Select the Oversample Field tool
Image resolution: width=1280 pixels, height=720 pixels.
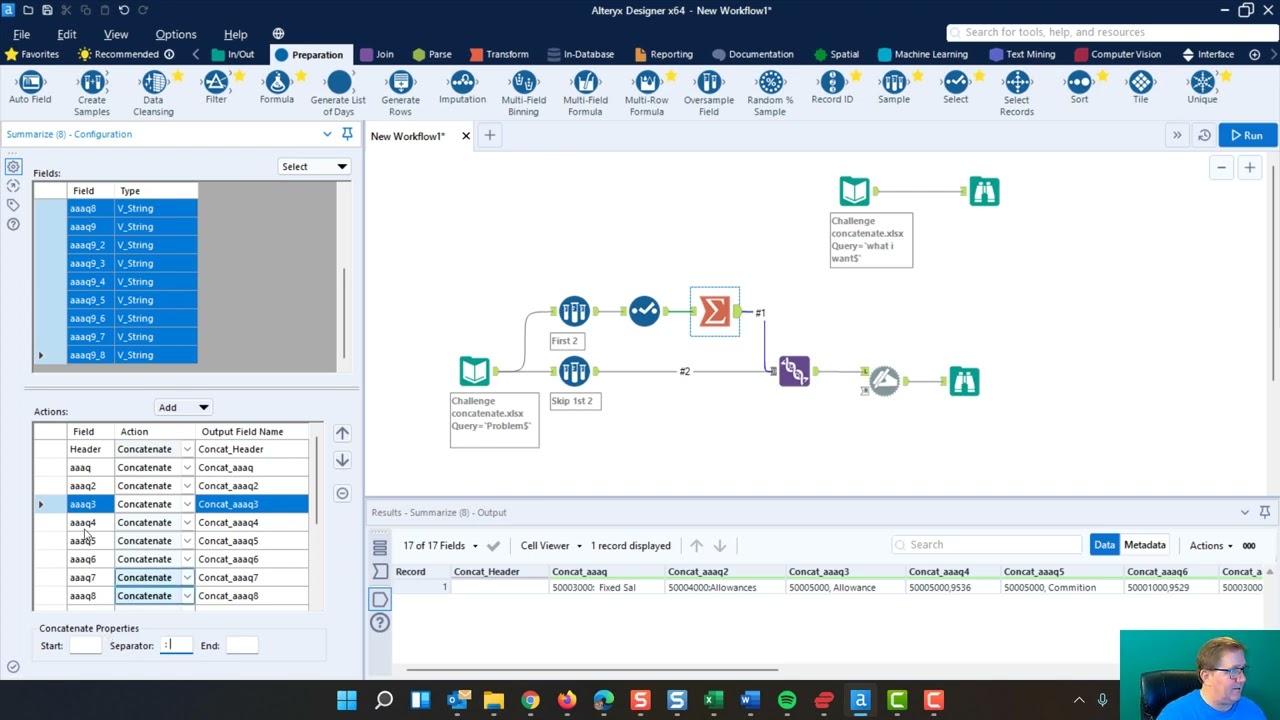pyautogui.click(x=708, y=93)
